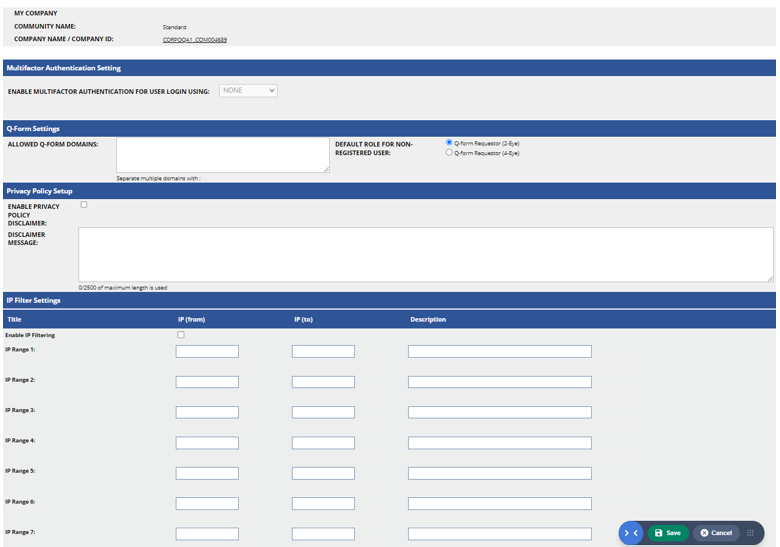Click IP Range 7 to field
Viewport: 780px width, 547px height.
(323, 534)
